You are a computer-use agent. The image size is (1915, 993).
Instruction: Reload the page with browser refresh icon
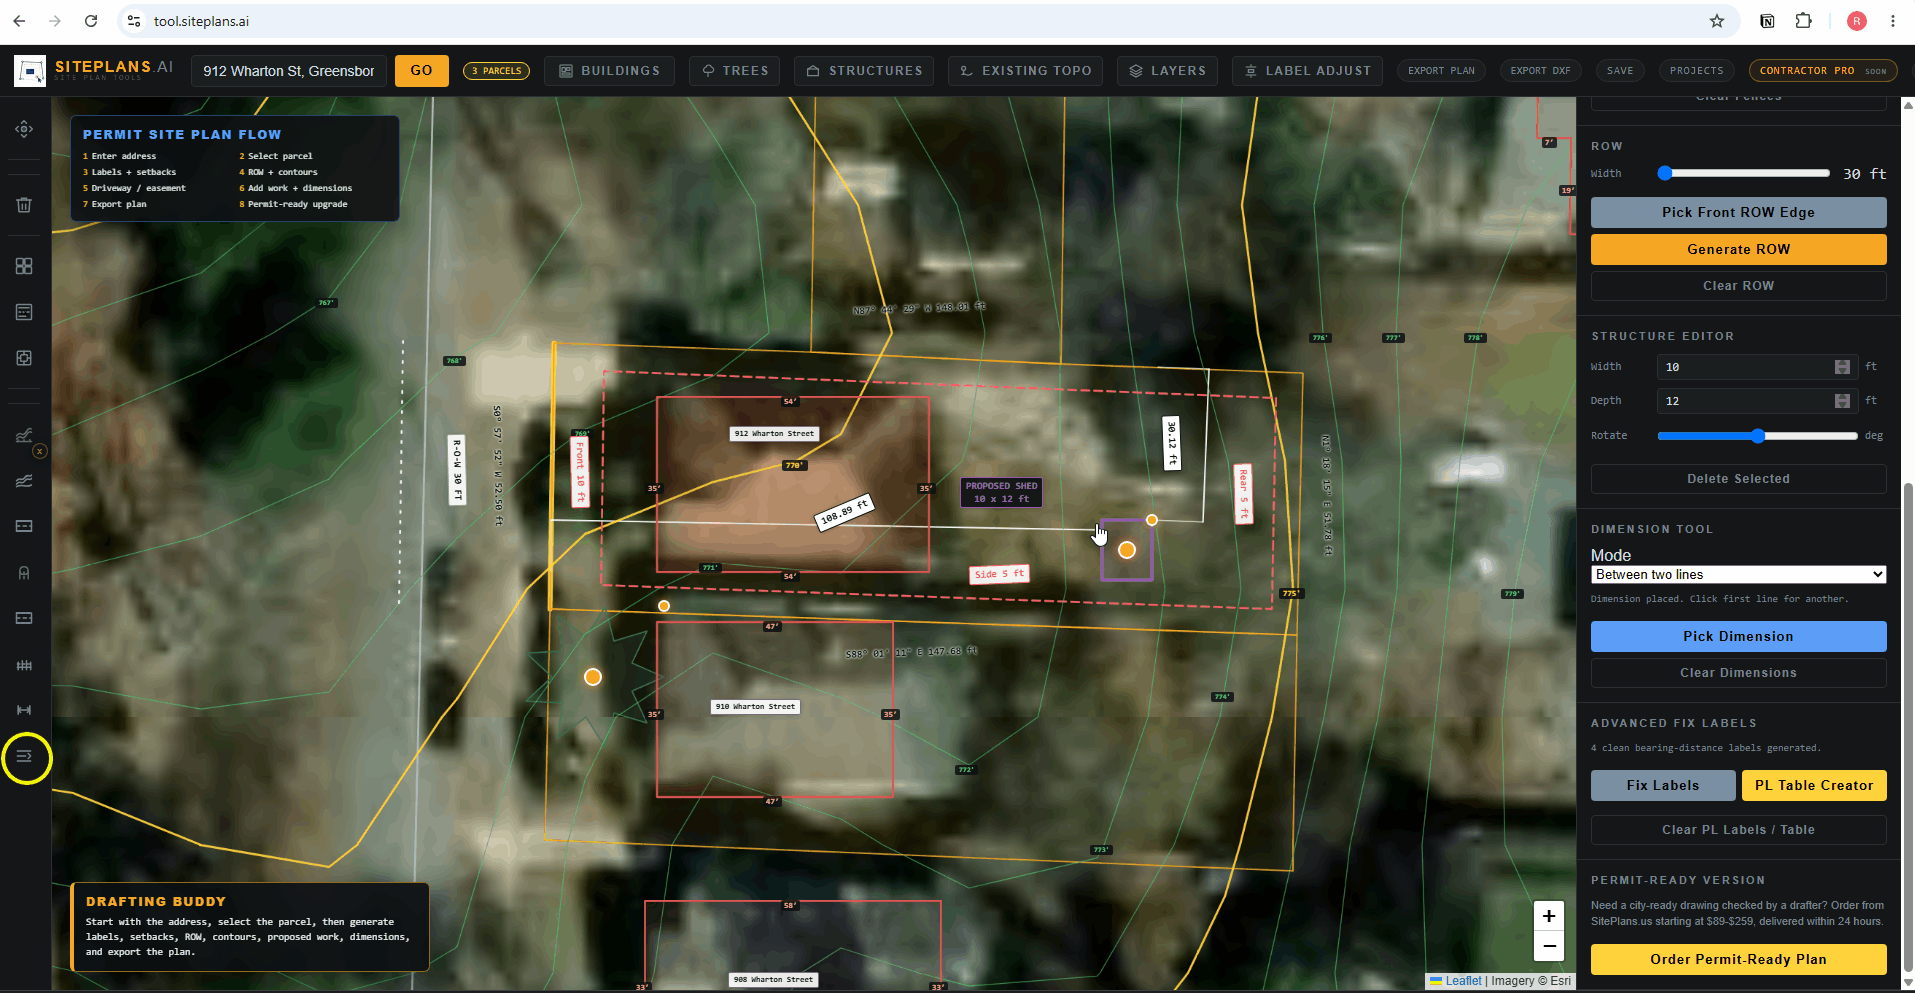[x=91, y=21]
